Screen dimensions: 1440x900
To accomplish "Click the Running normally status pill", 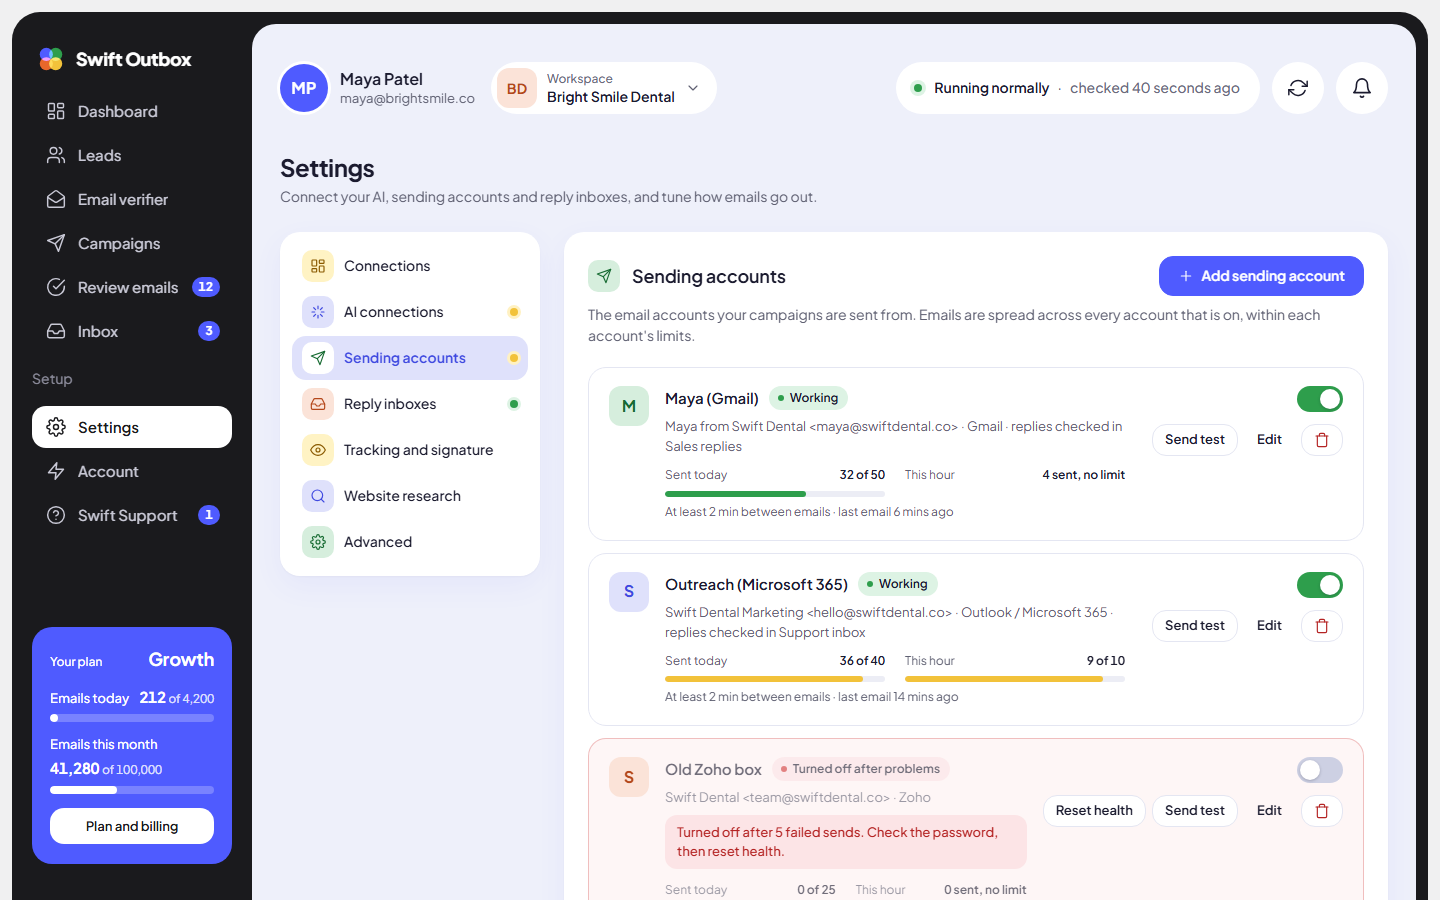I will tap(1078, 88).
